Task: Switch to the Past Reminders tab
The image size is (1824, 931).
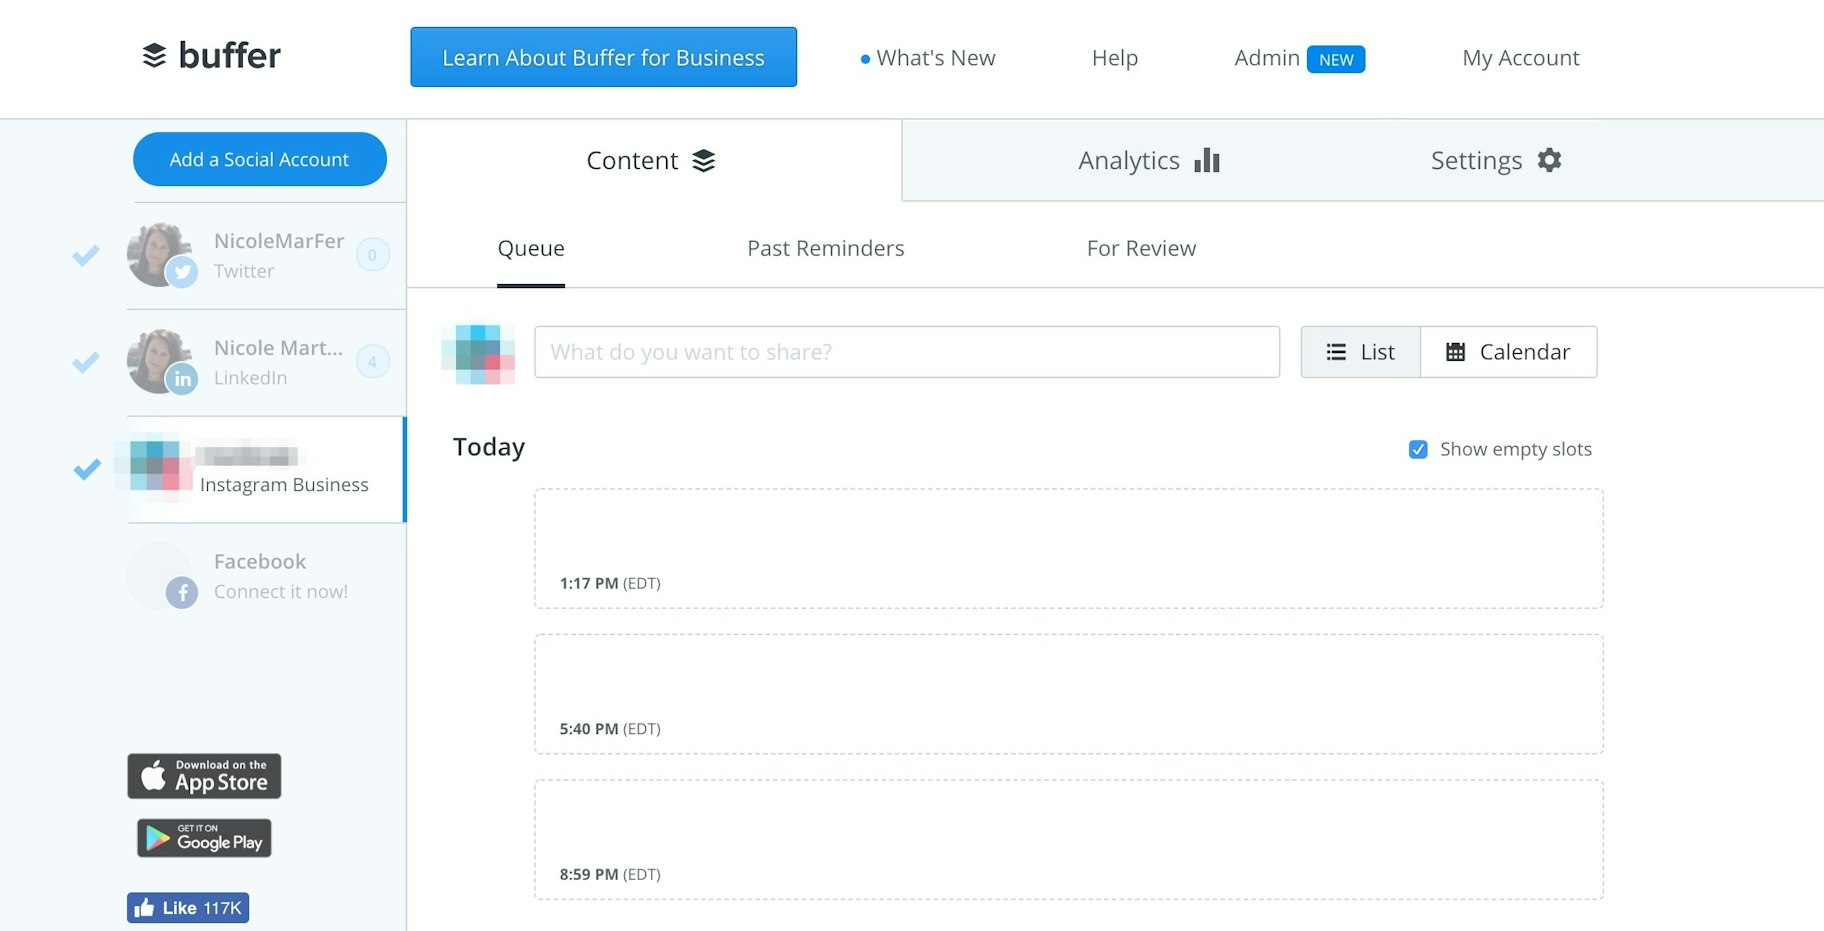Action: [825, 248]
